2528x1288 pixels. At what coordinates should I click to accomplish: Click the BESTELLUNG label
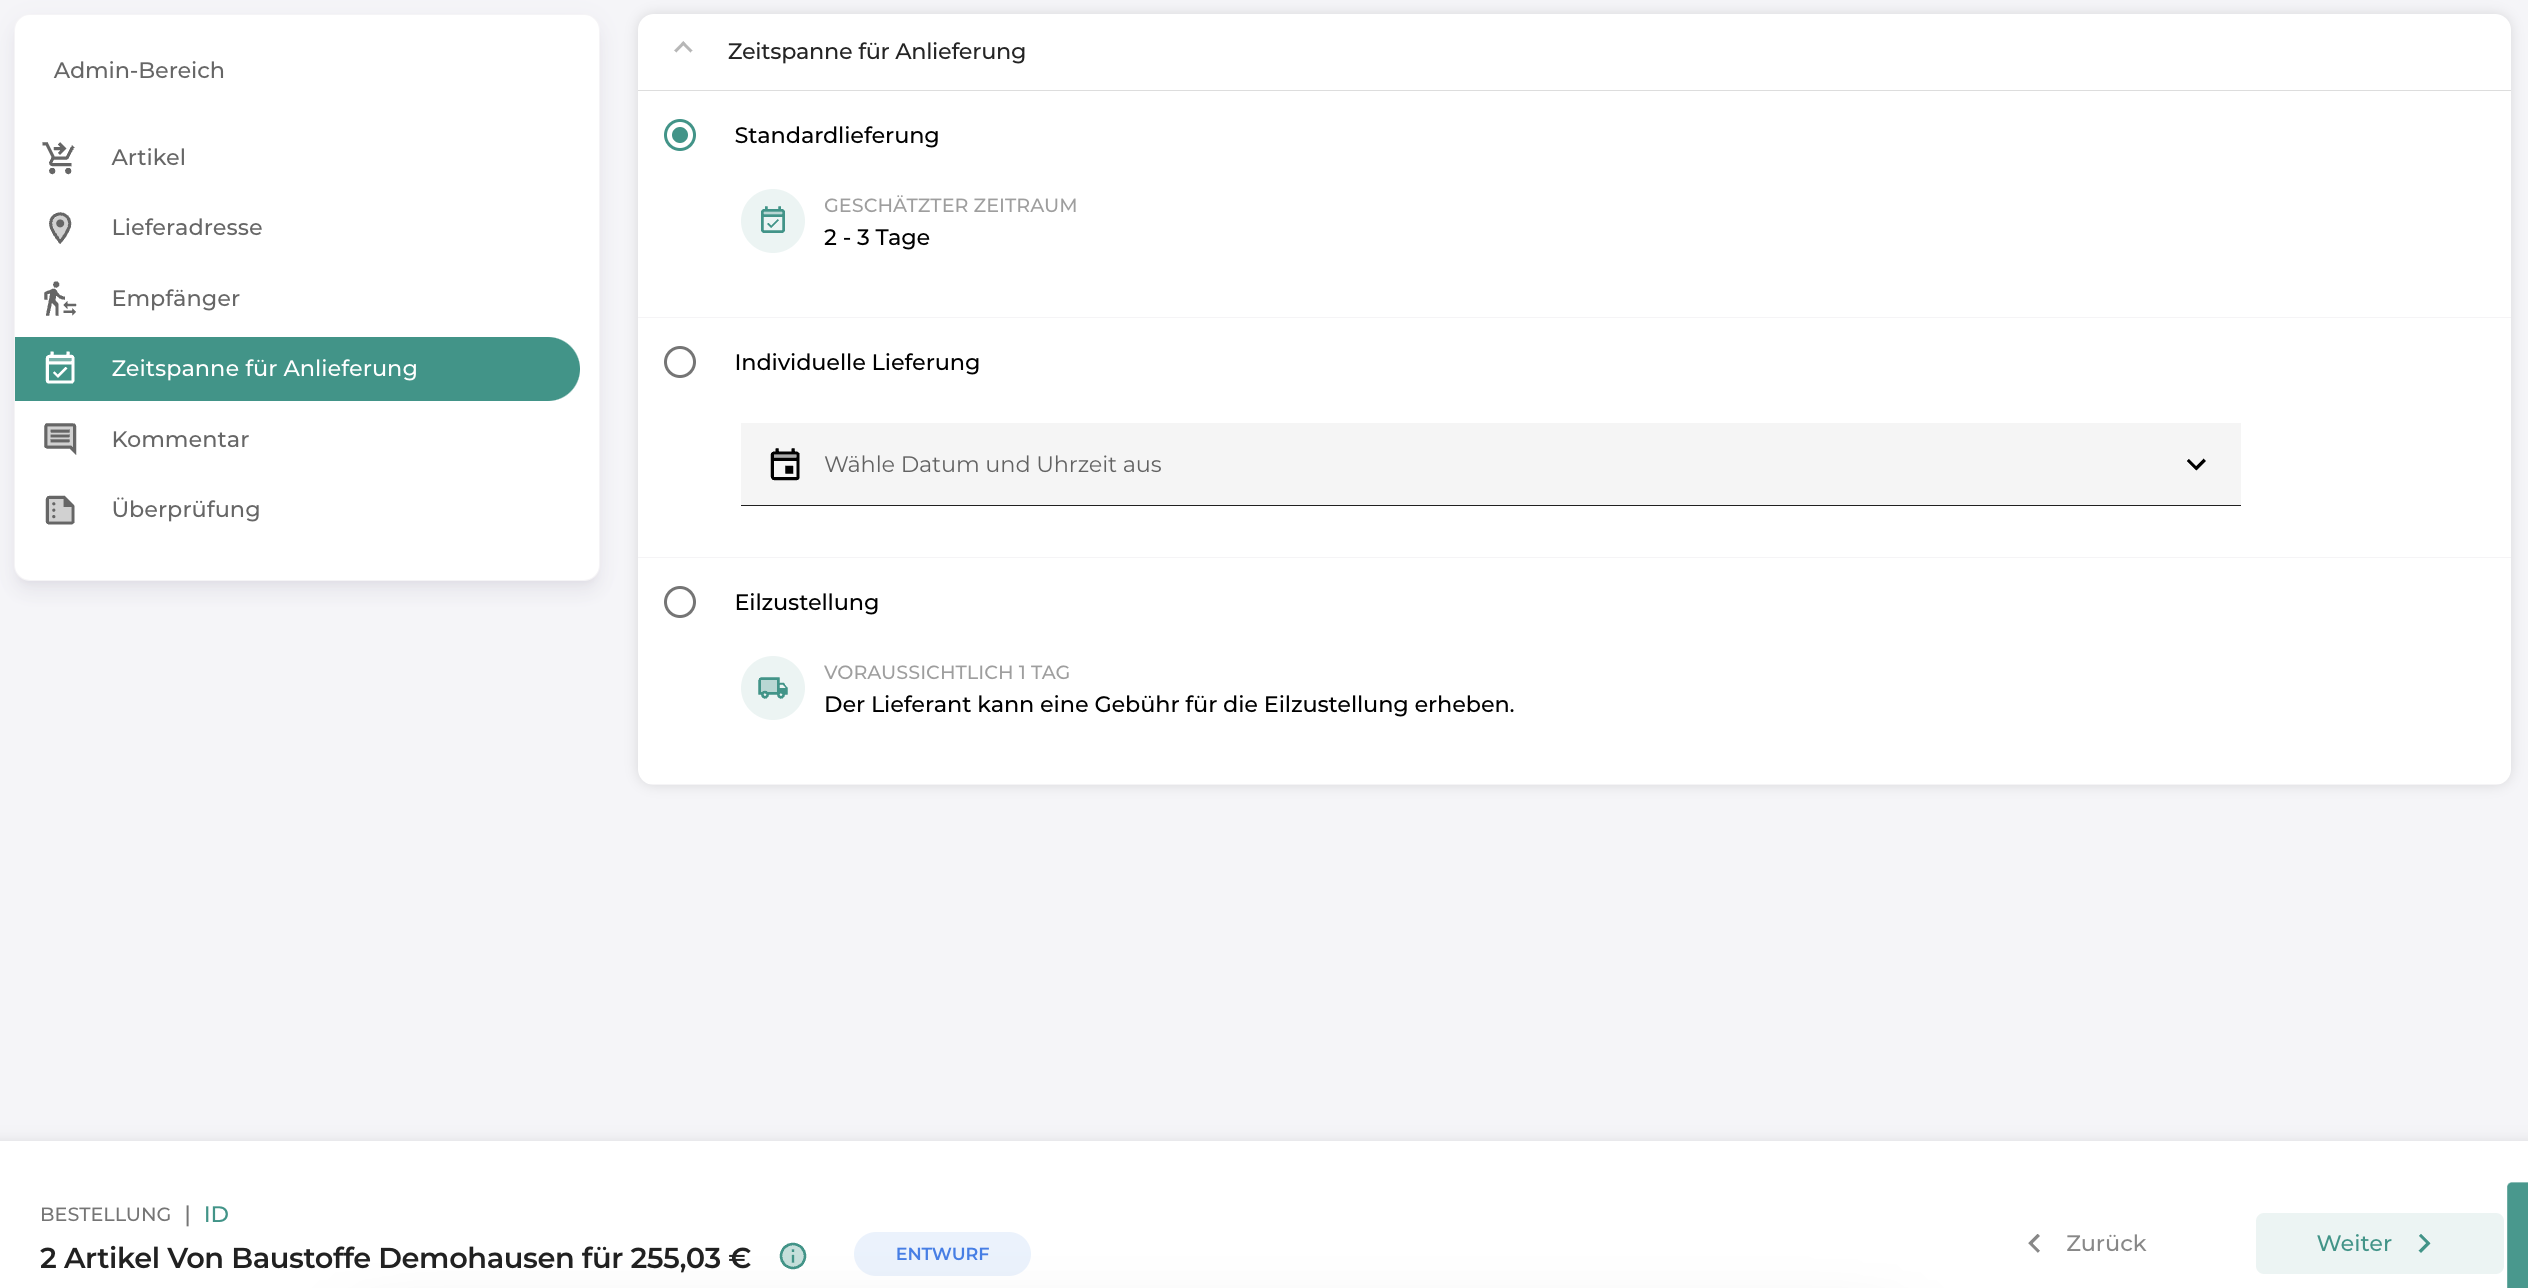point(105,1214)
